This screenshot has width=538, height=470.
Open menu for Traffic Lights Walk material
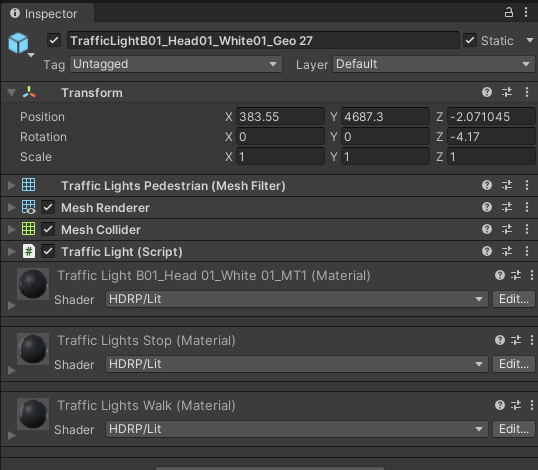(x=531, y=405)
